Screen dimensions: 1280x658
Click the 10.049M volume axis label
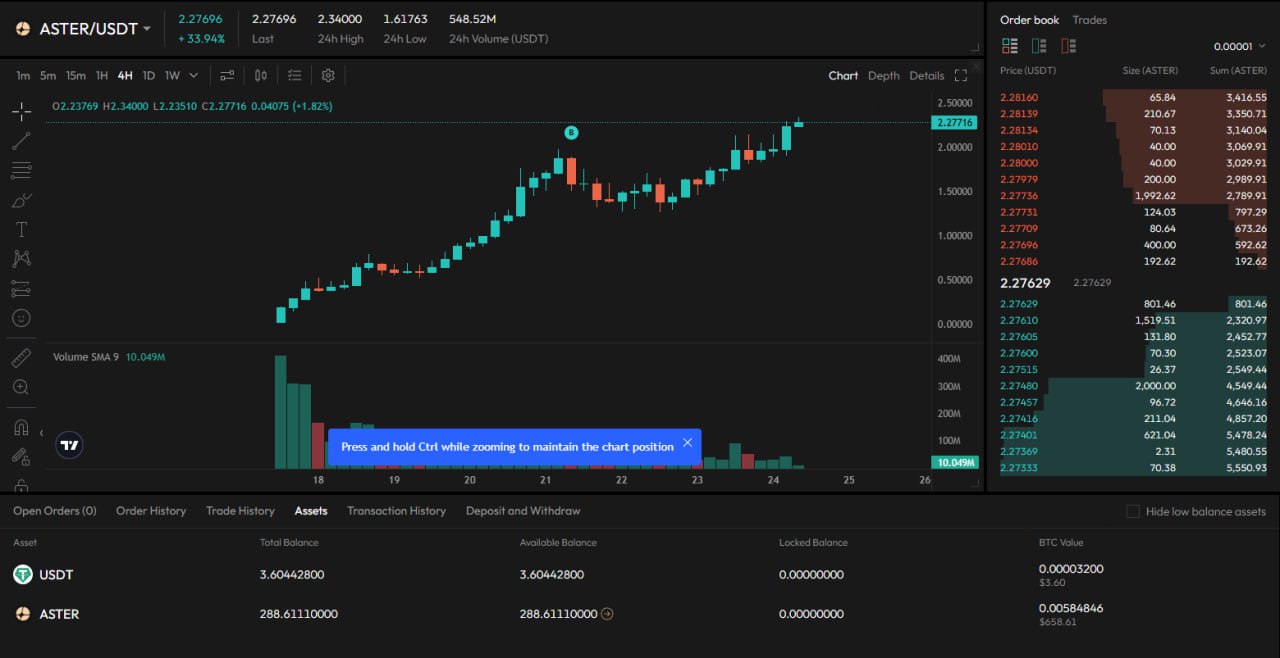[953, 463]
